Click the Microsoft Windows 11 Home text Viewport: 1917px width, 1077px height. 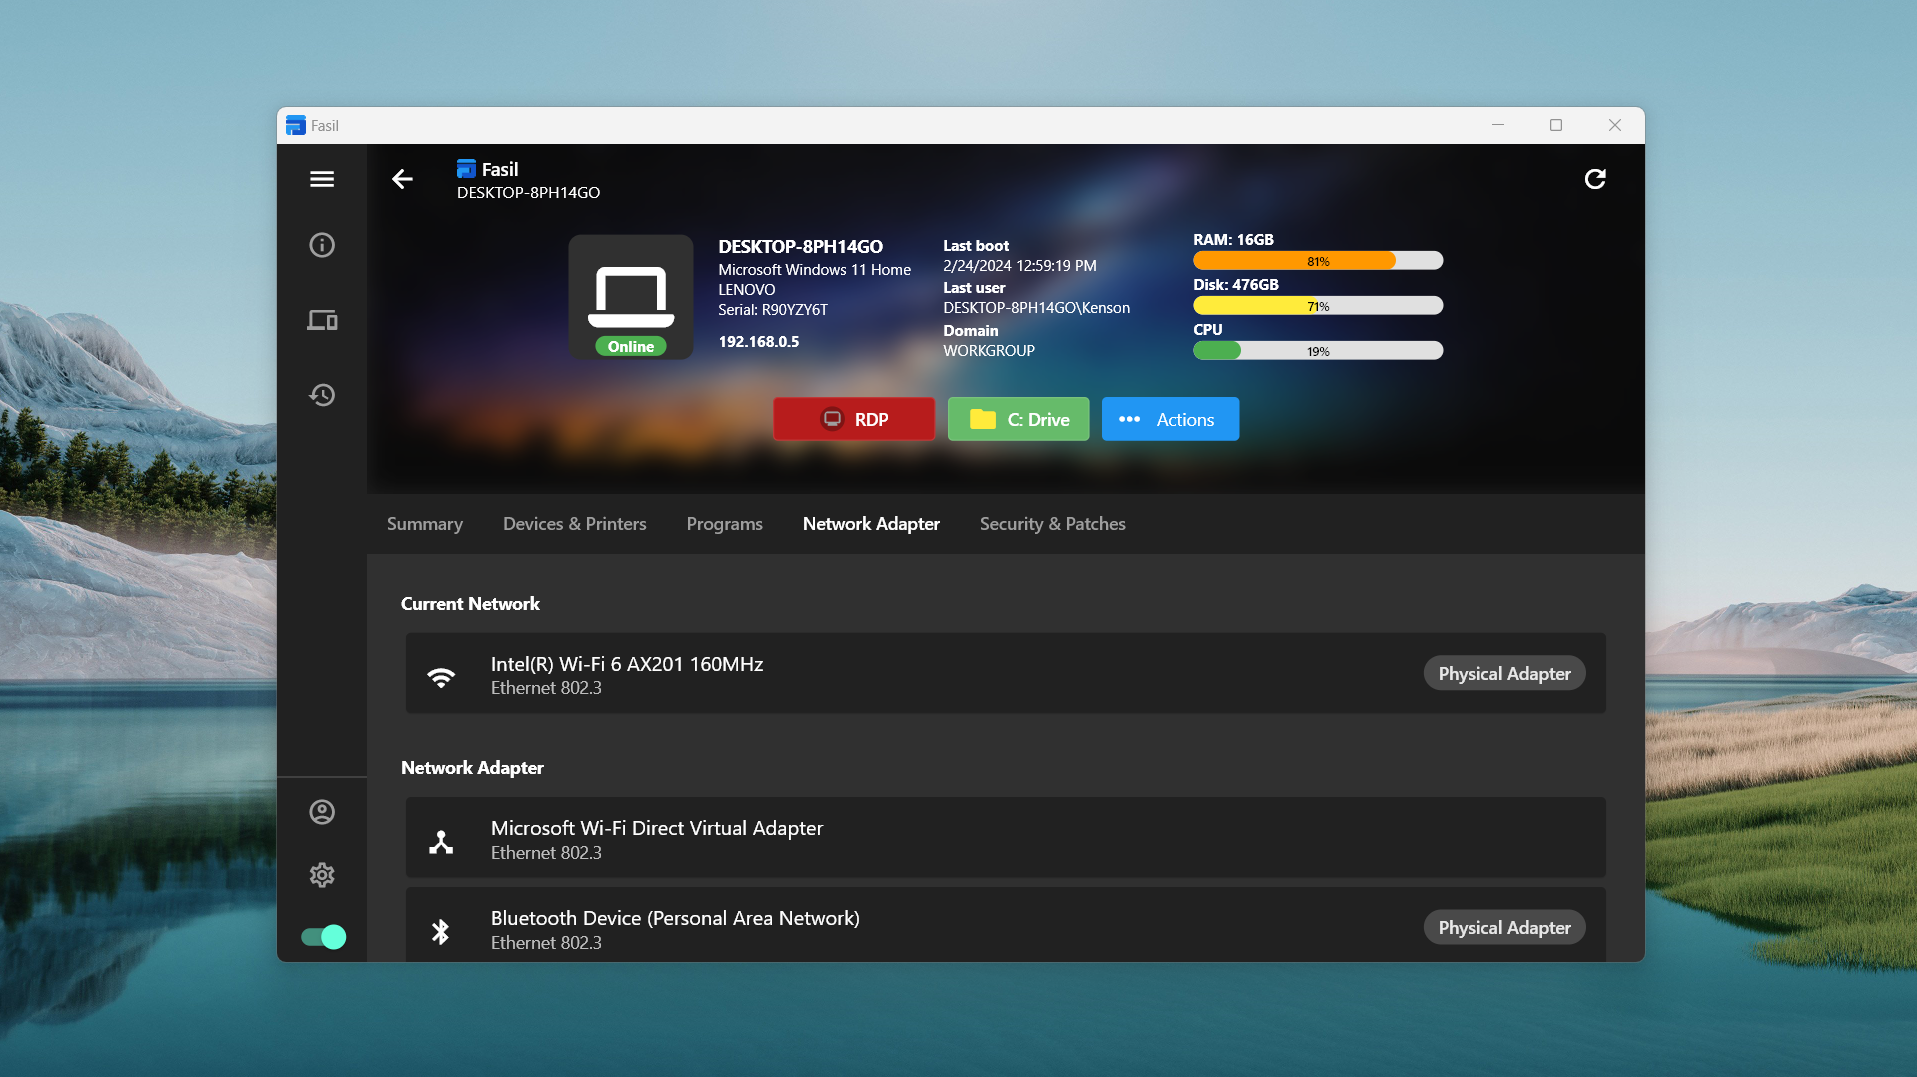coord(814,270)
